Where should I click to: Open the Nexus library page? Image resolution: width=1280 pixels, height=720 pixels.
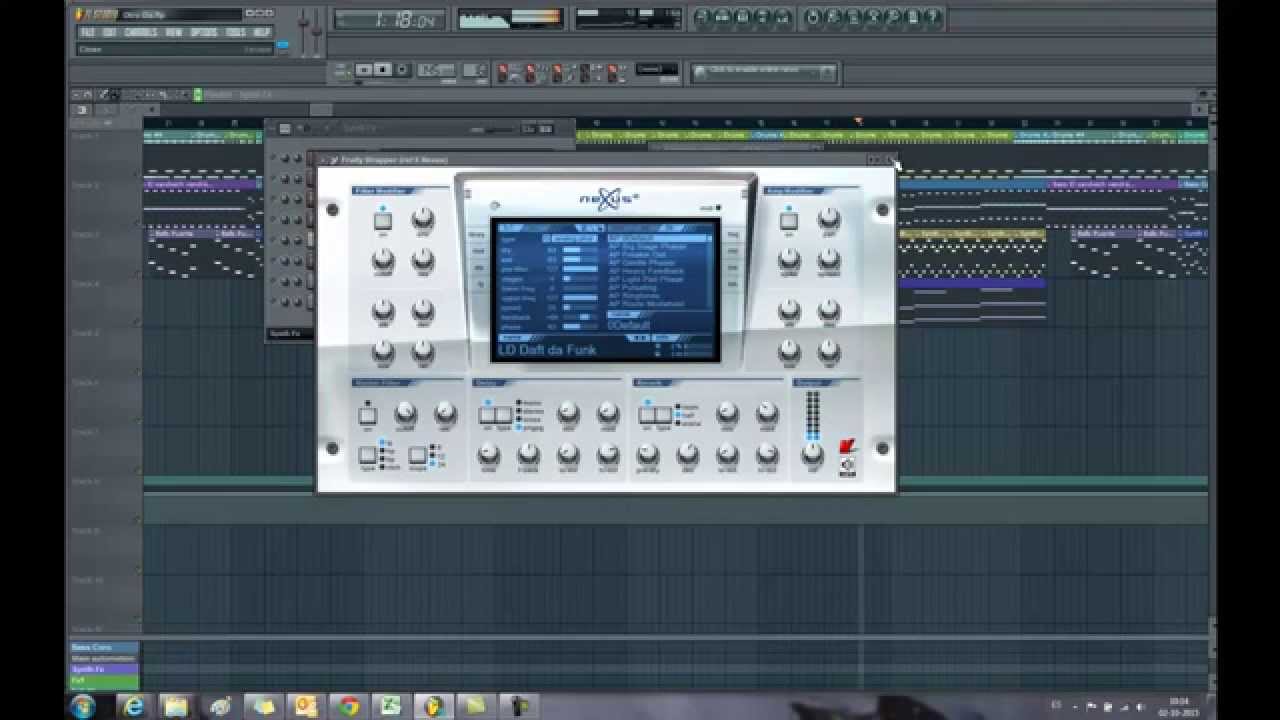click(477, 236)
